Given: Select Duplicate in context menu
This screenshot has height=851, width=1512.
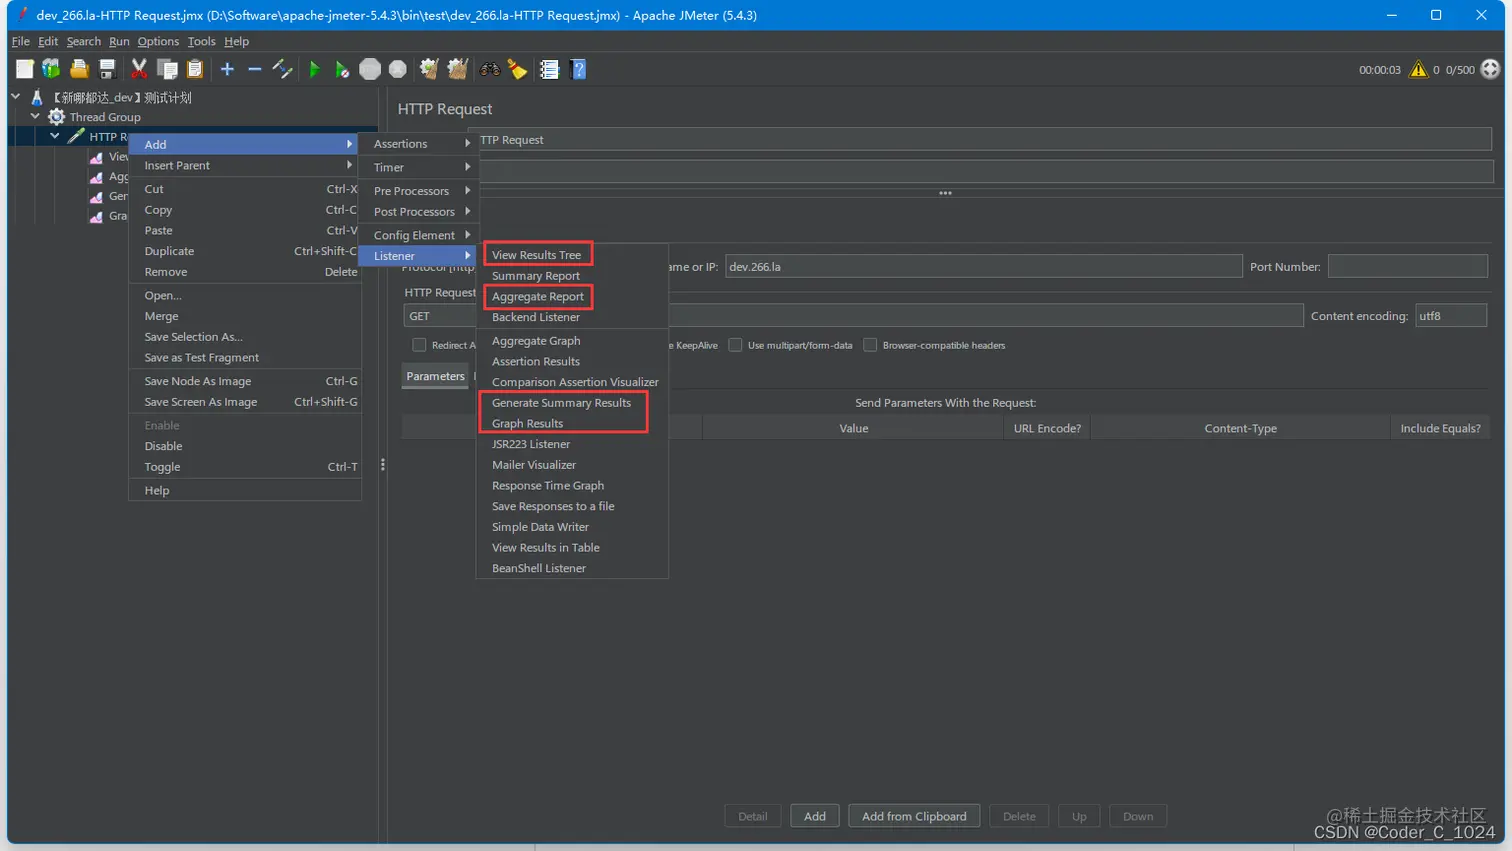Looking at the screenshot, I should click(245, 251).
